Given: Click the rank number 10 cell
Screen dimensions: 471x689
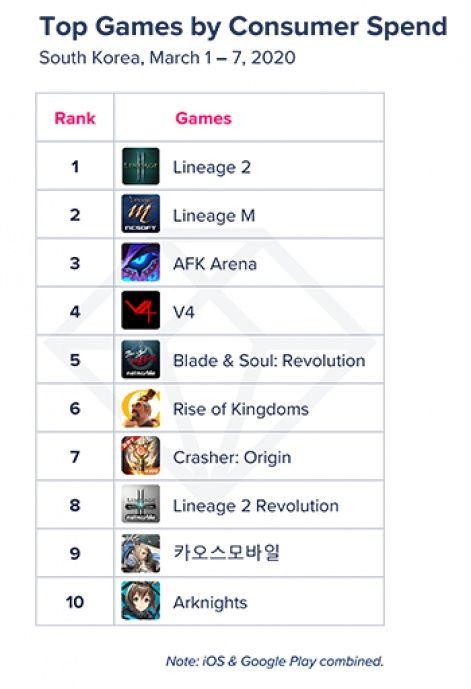Looking at the screenshot, I should click(x=75, y=602).
